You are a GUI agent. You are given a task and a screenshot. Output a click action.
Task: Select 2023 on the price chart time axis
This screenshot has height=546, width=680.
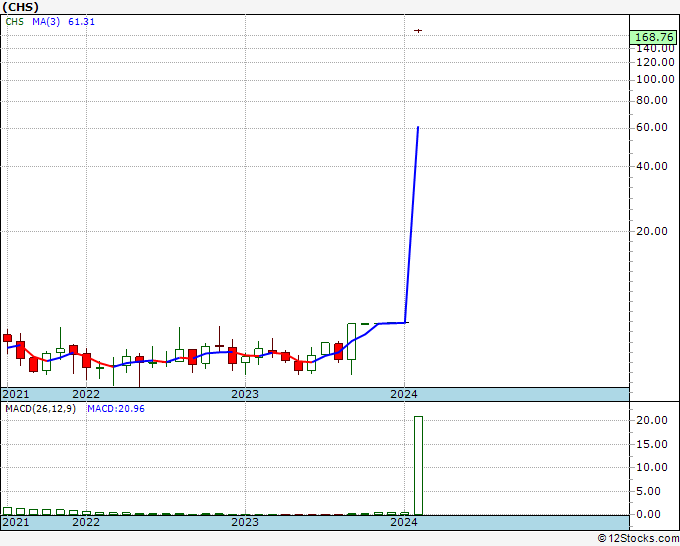[x=245, y=394]
